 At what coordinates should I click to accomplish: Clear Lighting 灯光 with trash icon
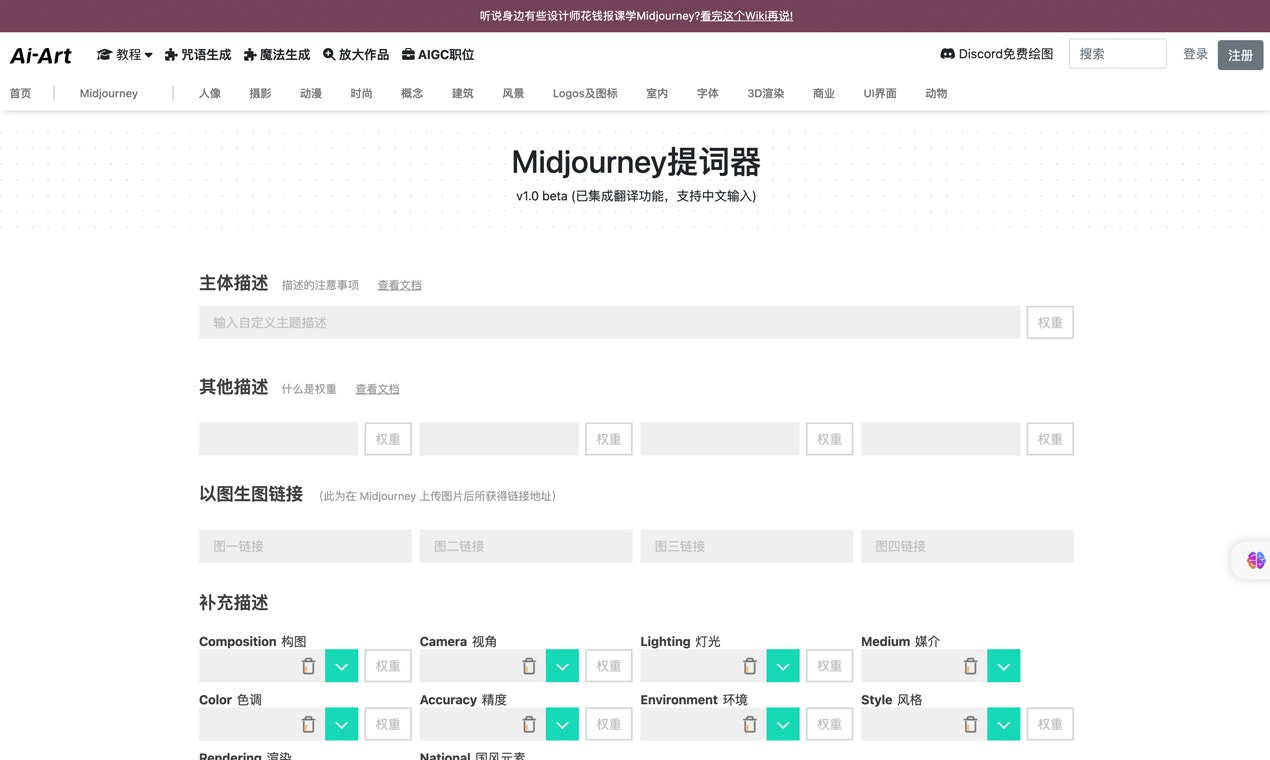(x=750, y=666)
